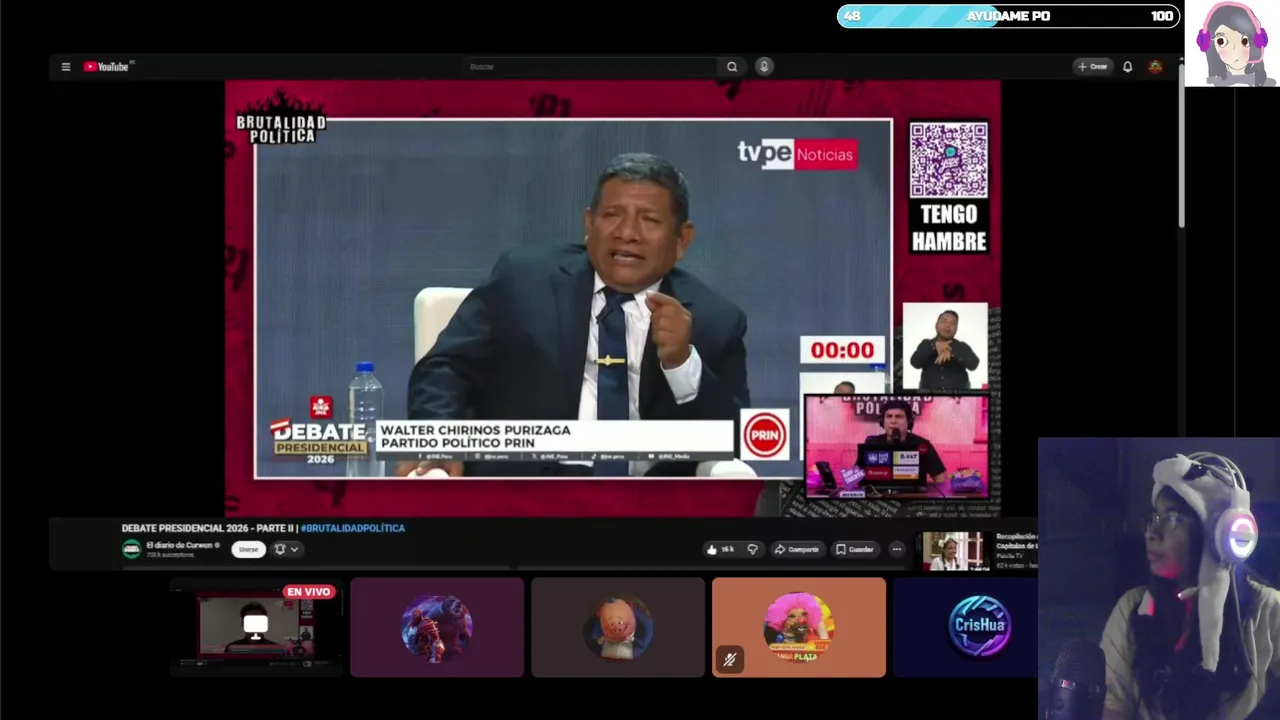Open the #BRUTALIDADPOLÍTICA hashtag link
The height and width of the screenshot is (720, 1280).
click(x=353, y=528)
